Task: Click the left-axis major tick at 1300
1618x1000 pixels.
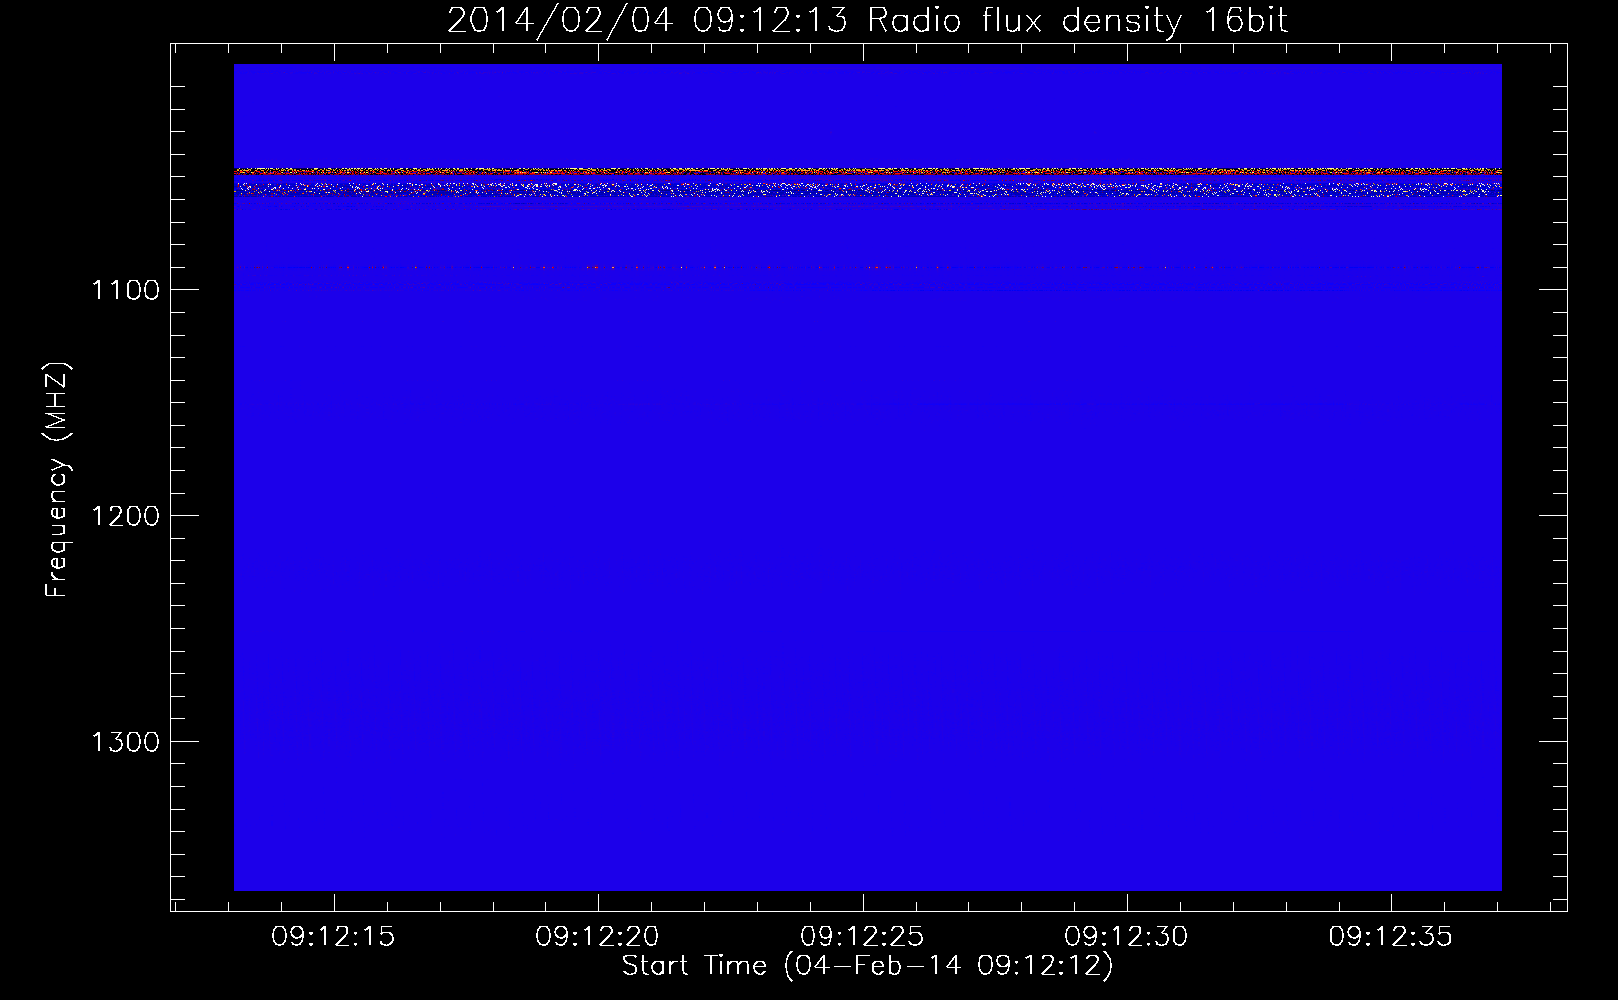Action: (x=185, y=741)
